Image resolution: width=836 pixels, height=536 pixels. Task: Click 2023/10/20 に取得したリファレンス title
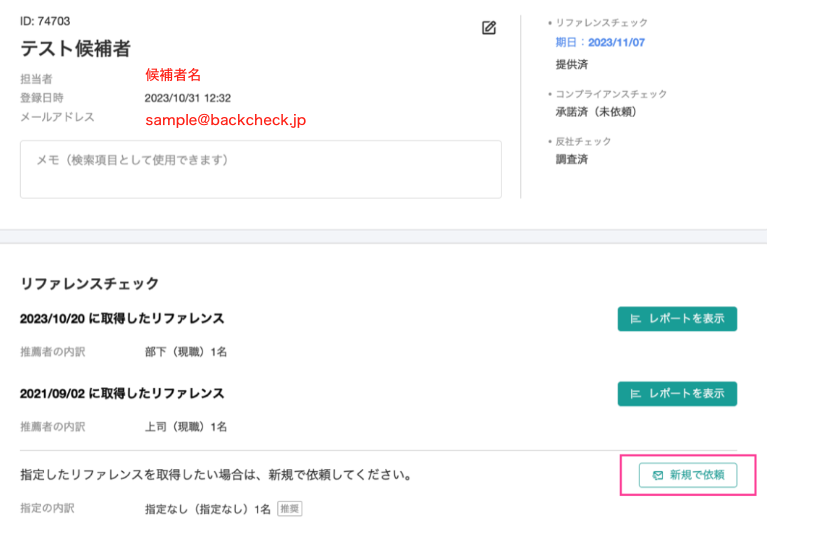pyautogui.click(x=122, y=318)
